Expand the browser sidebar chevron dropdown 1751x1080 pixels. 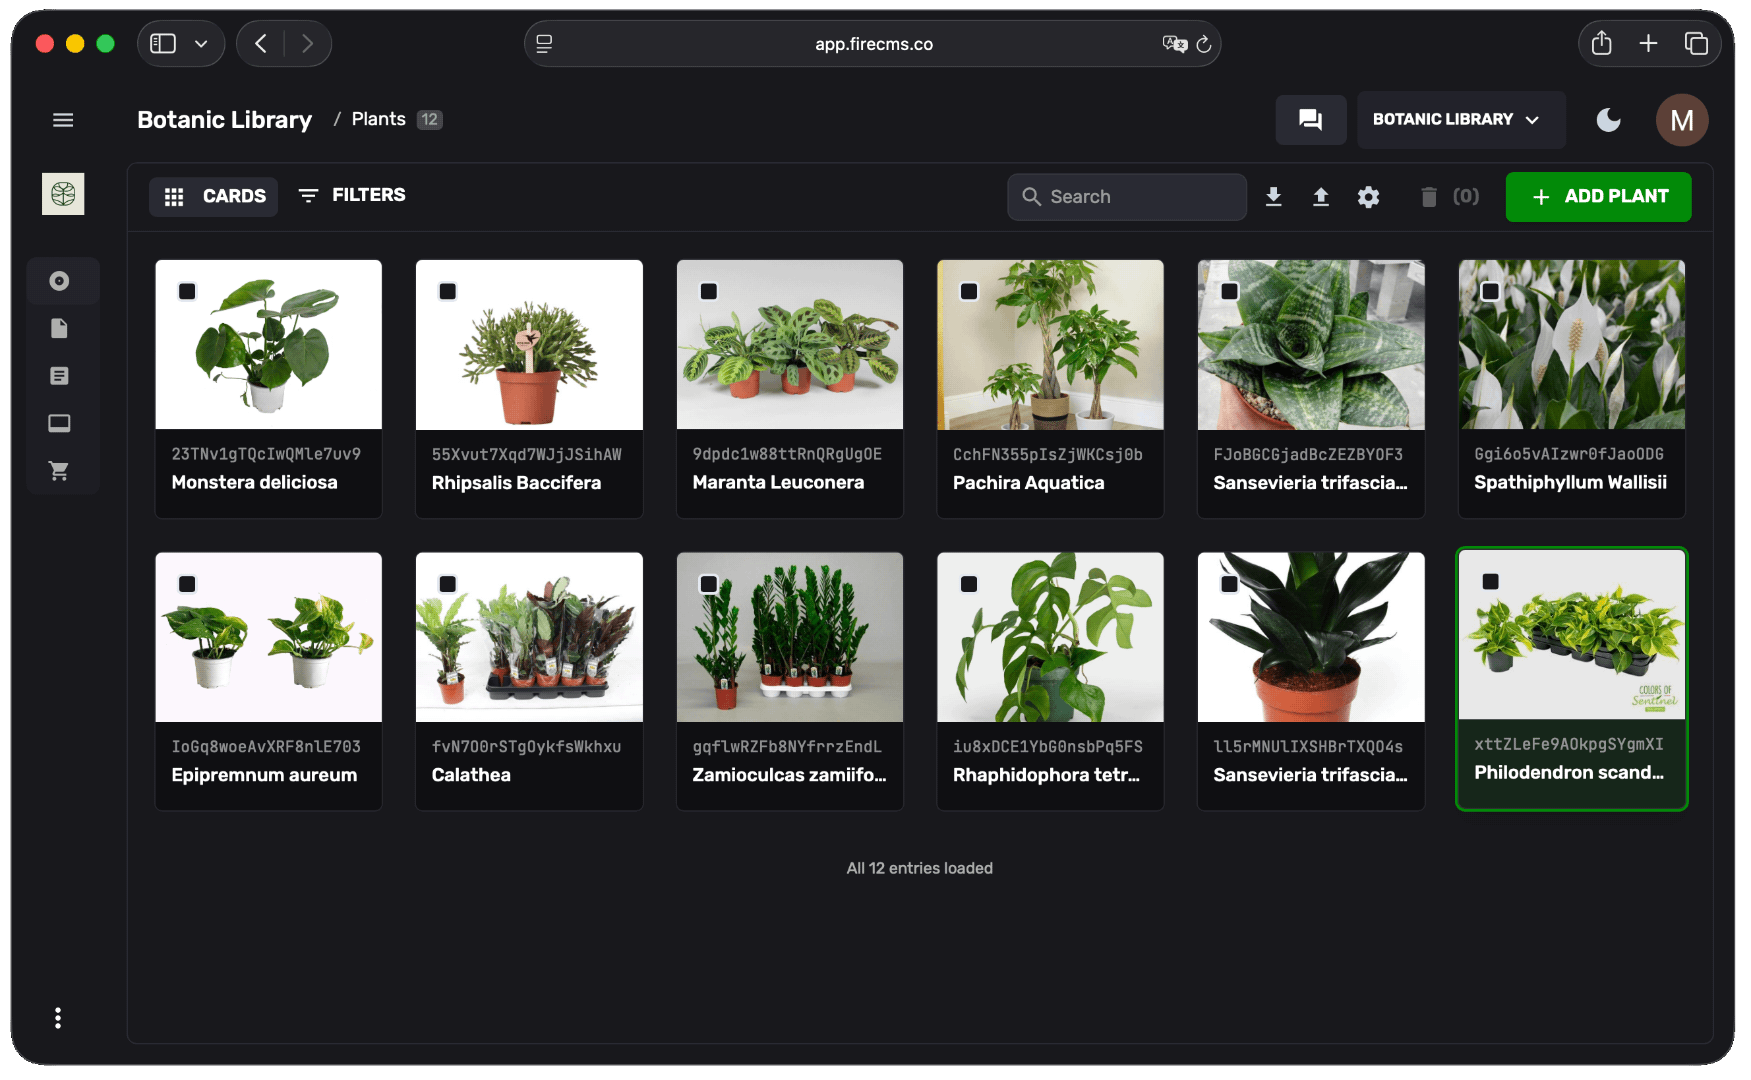[x=201, y=44]
